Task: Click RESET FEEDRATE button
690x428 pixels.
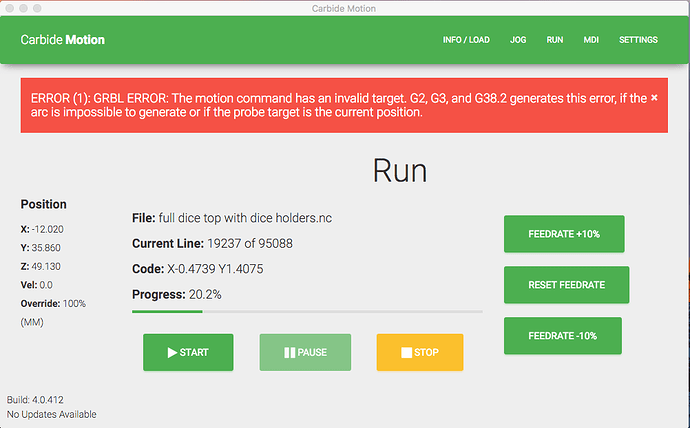Action: click(567, 285)
